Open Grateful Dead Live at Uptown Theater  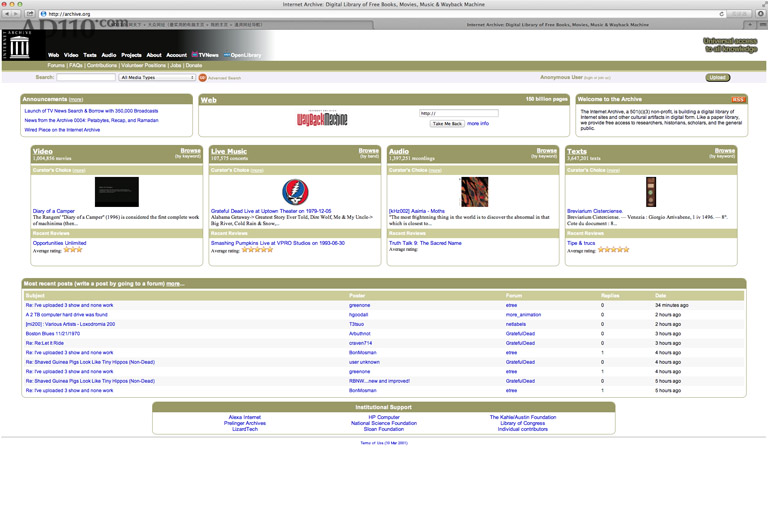coord(271,211)
